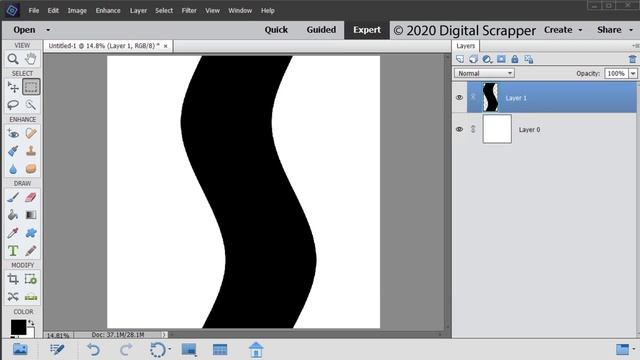Toggle the lock transparent pixels icon
The height and width of the screenshot is (360, 640).
(529, 59)
